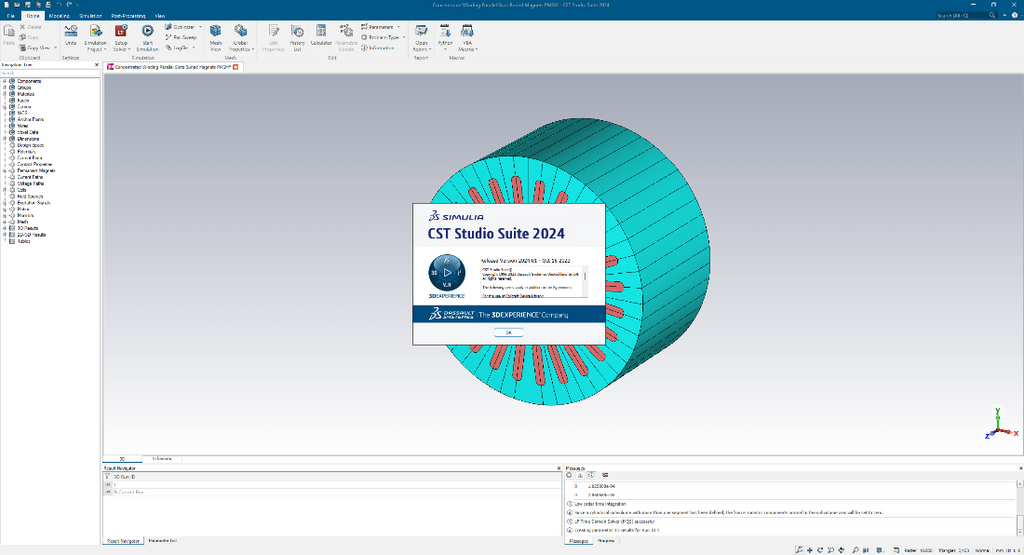Click the zoom magnifier icon in status bar

pos(856,550)
